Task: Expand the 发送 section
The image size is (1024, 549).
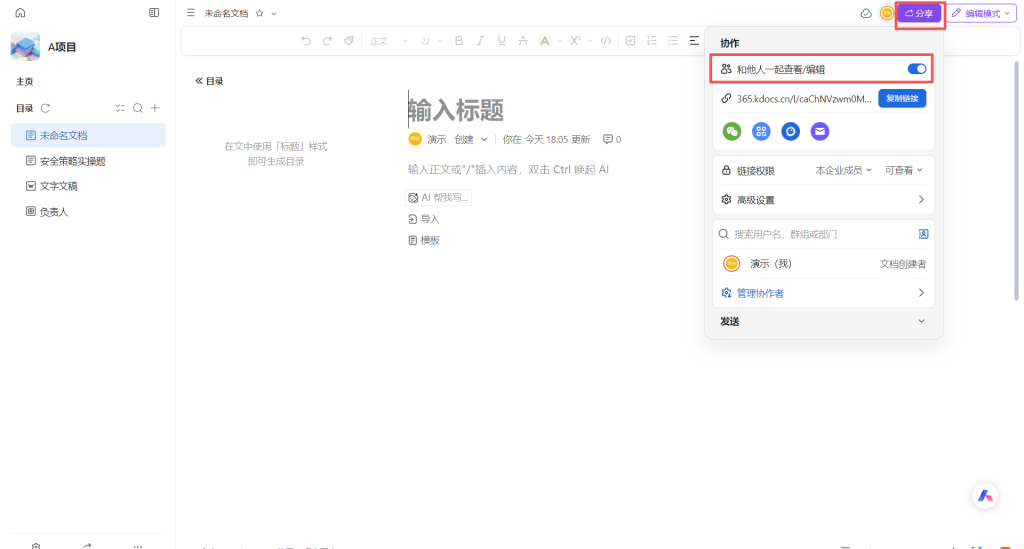Action: pos(823,321)
